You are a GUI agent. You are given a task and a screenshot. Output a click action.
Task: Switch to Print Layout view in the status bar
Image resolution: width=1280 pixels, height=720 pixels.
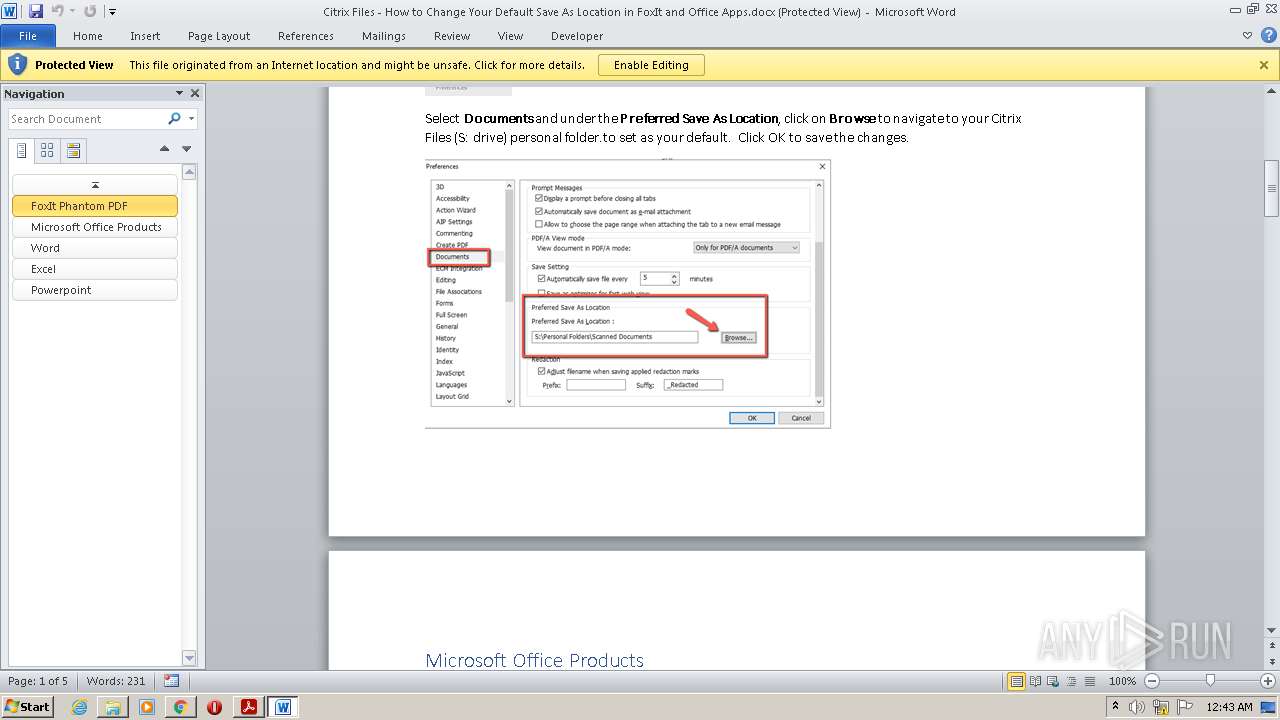point(1016,681)
